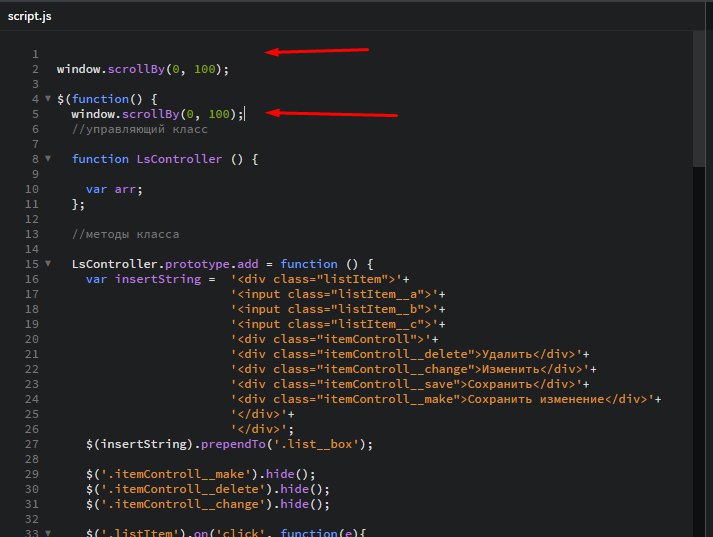Click the vertical scrollbar thumb
The image size is (713, 537).
[x=698, y=99]
